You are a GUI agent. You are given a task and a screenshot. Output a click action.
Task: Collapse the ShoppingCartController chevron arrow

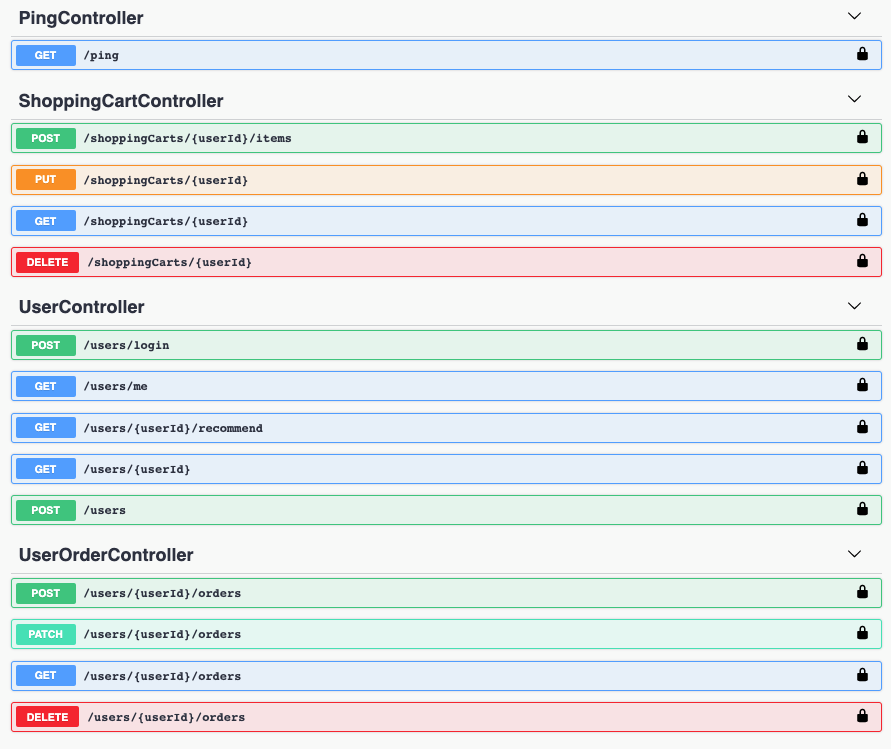point(854,99)
